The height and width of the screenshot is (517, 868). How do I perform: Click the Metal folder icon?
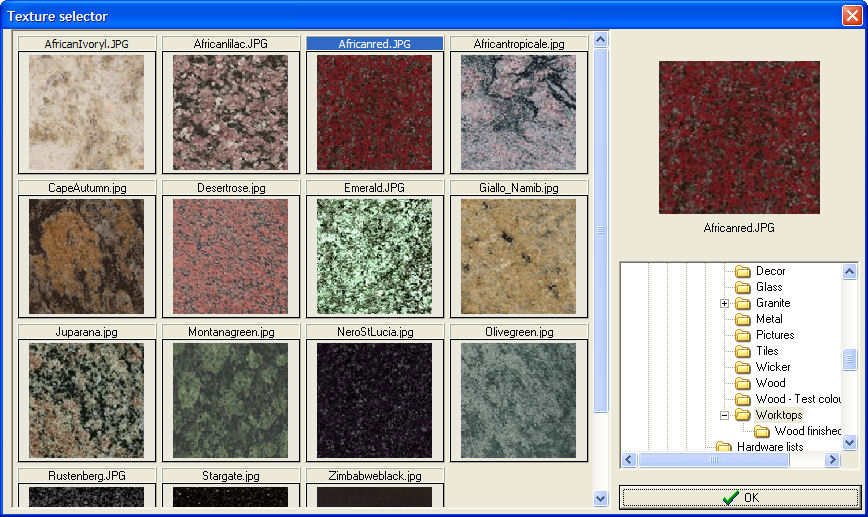coord(742,319)
